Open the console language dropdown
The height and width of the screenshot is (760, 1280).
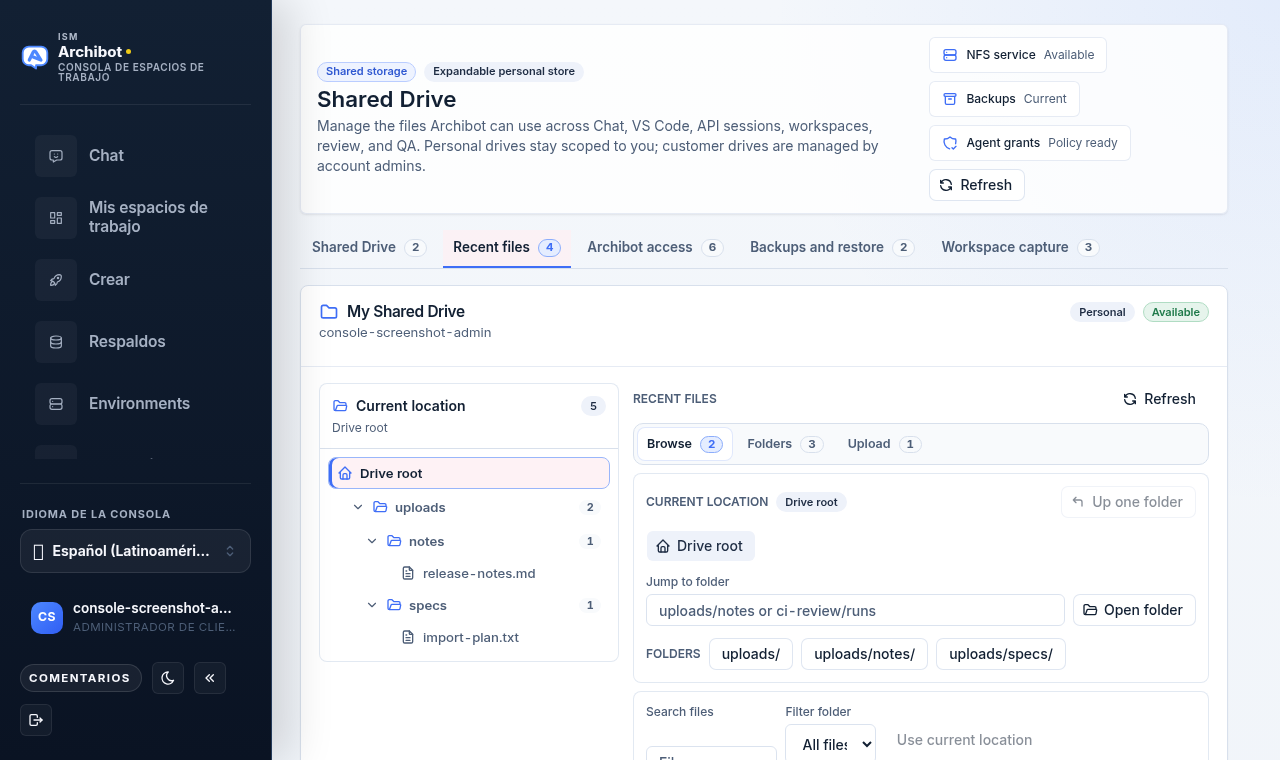[135, 551]
